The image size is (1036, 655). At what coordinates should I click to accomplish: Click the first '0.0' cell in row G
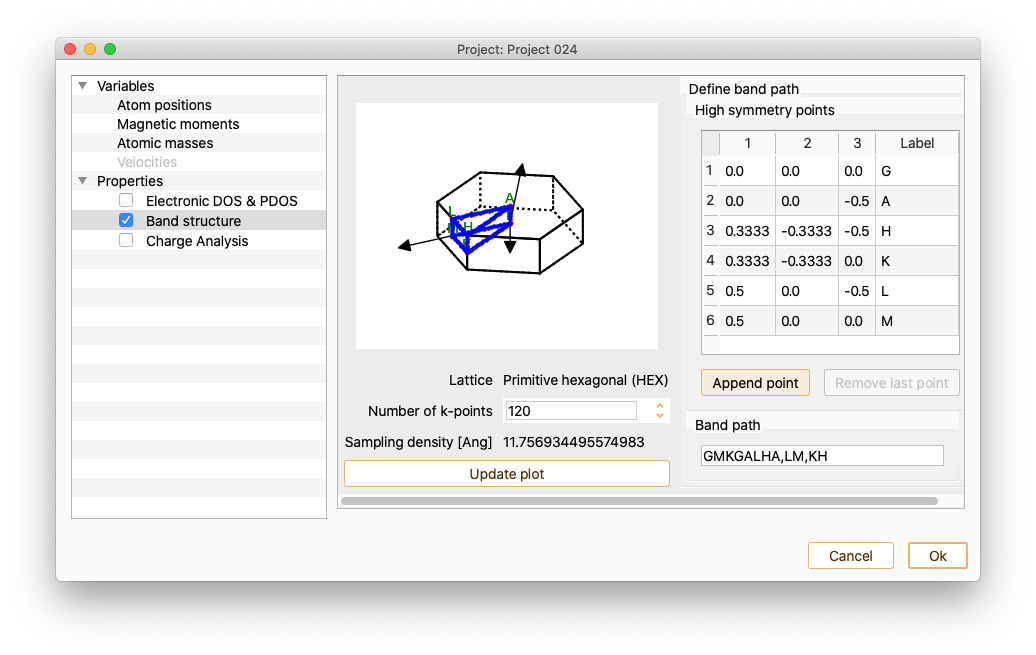click(x=747, y=171)
